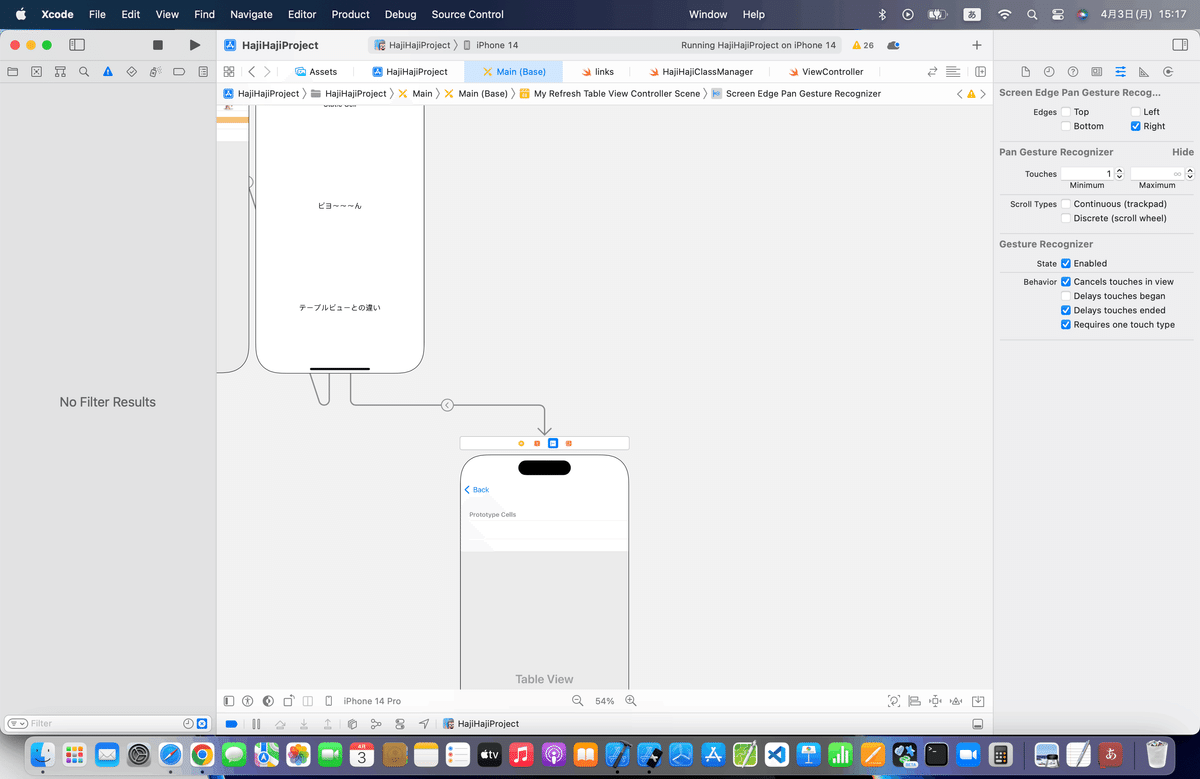This screenshot has height=779, width=1200.
Task: Show the Quick Help inspector
Action: [x=1073, y=72]
